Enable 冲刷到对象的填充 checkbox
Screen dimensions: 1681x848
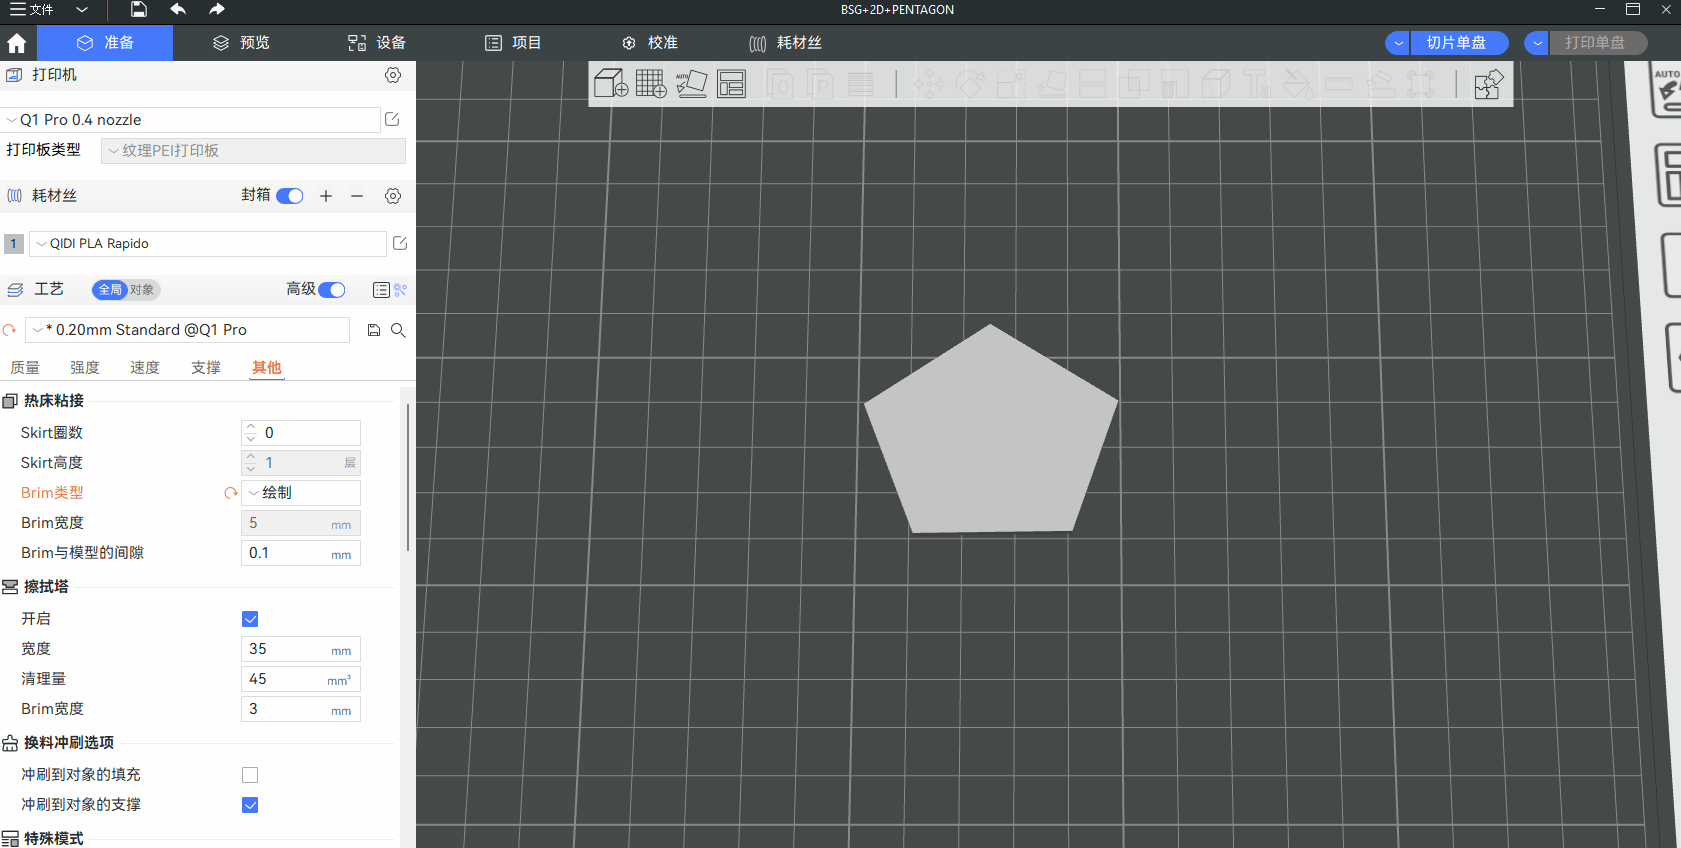pyautogui.click(x=250, y=775)
